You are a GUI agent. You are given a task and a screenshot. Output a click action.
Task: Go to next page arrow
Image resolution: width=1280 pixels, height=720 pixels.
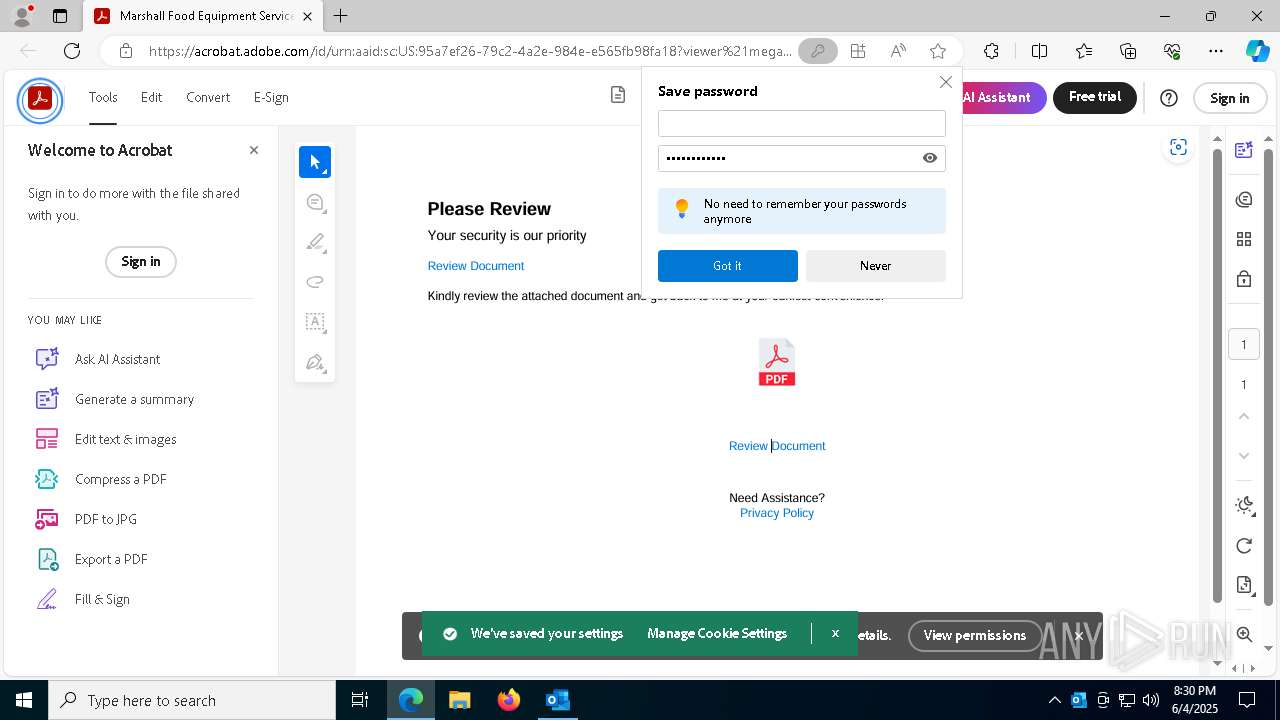click(1244, 456)
